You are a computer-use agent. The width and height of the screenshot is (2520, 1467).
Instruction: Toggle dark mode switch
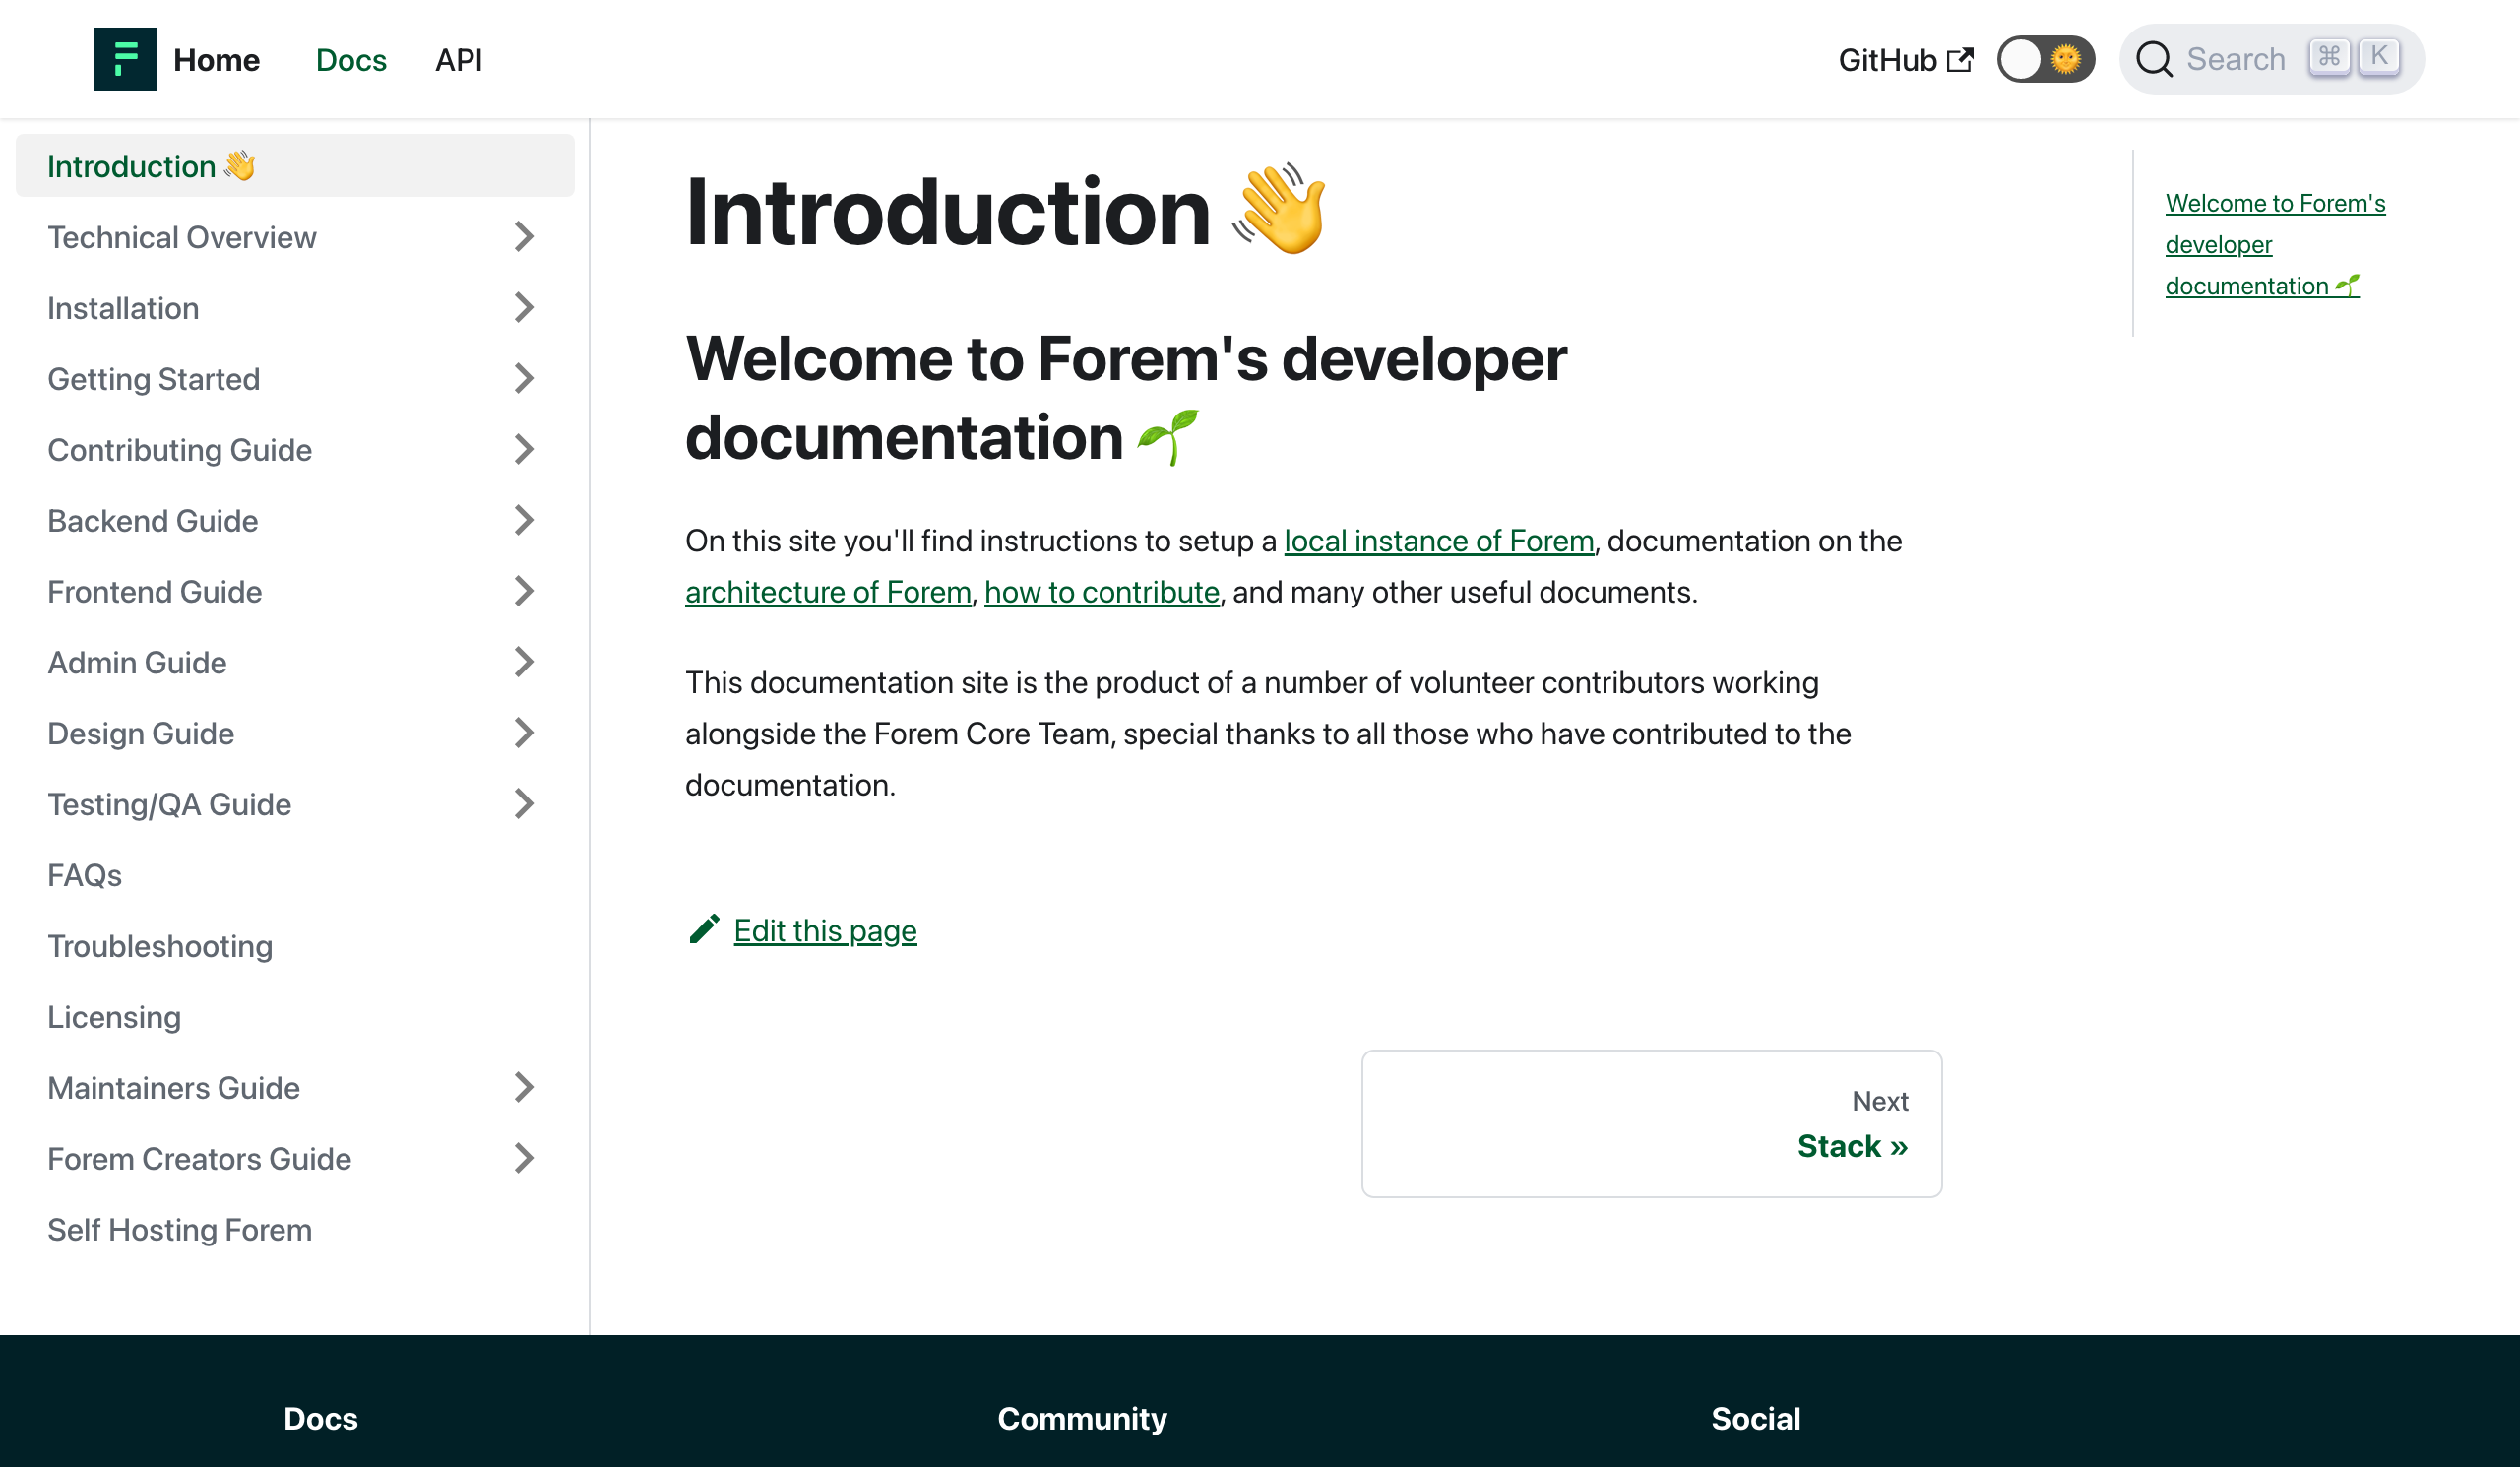point(2045,59)
